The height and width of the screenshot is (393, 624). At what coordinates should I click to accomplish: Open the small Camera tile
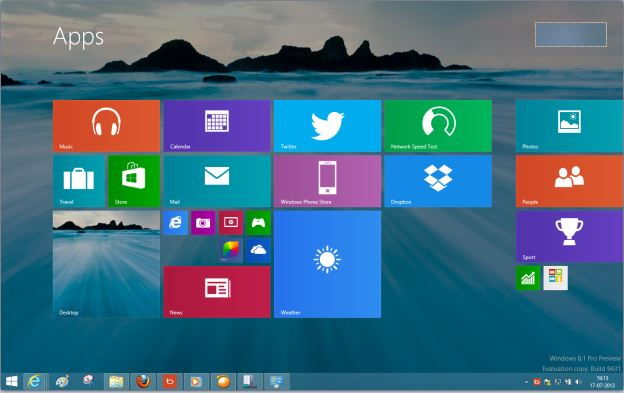[203, 223]
